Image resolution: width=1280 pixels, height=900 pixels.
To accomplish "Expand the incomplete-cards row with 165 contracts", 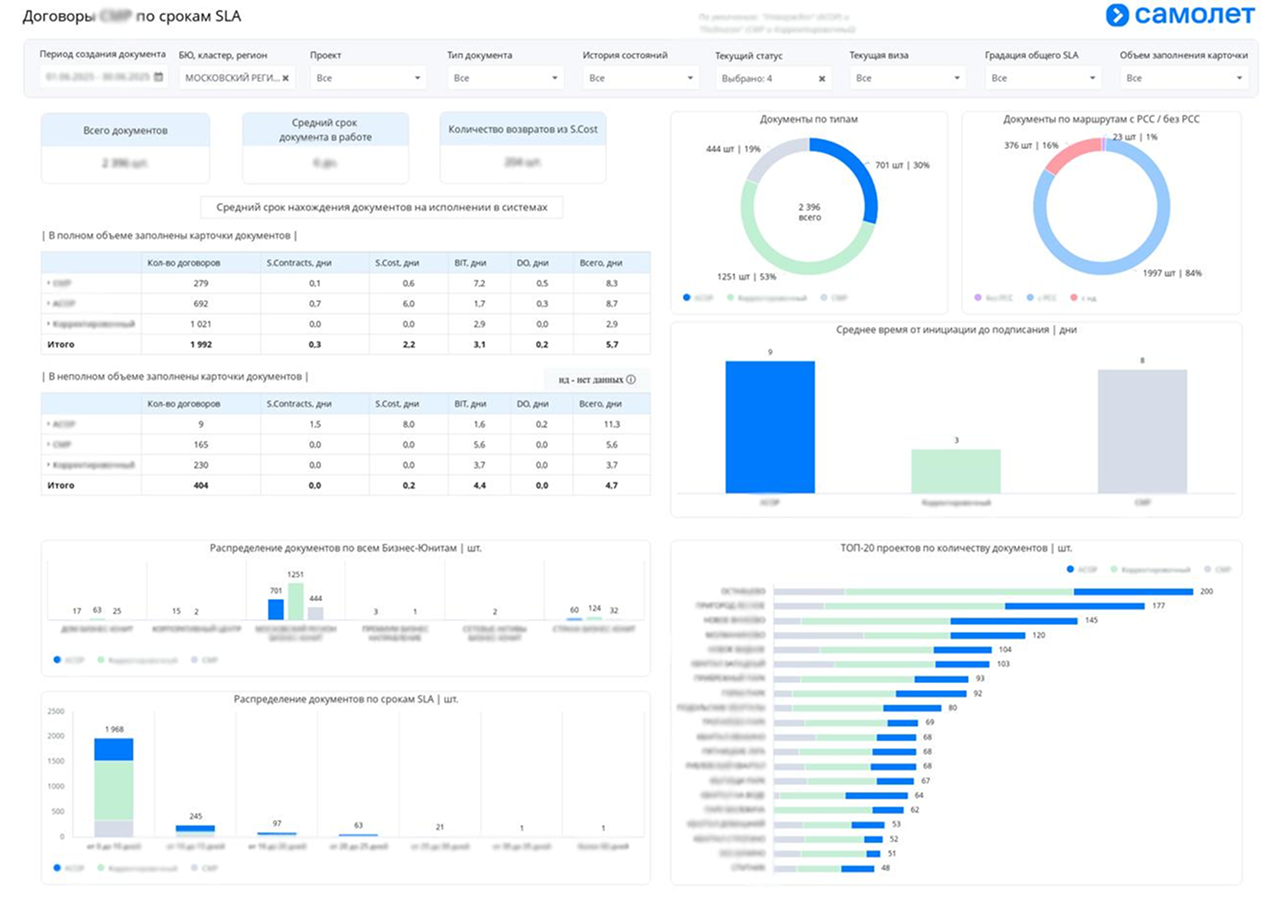I will pos(47,444).
